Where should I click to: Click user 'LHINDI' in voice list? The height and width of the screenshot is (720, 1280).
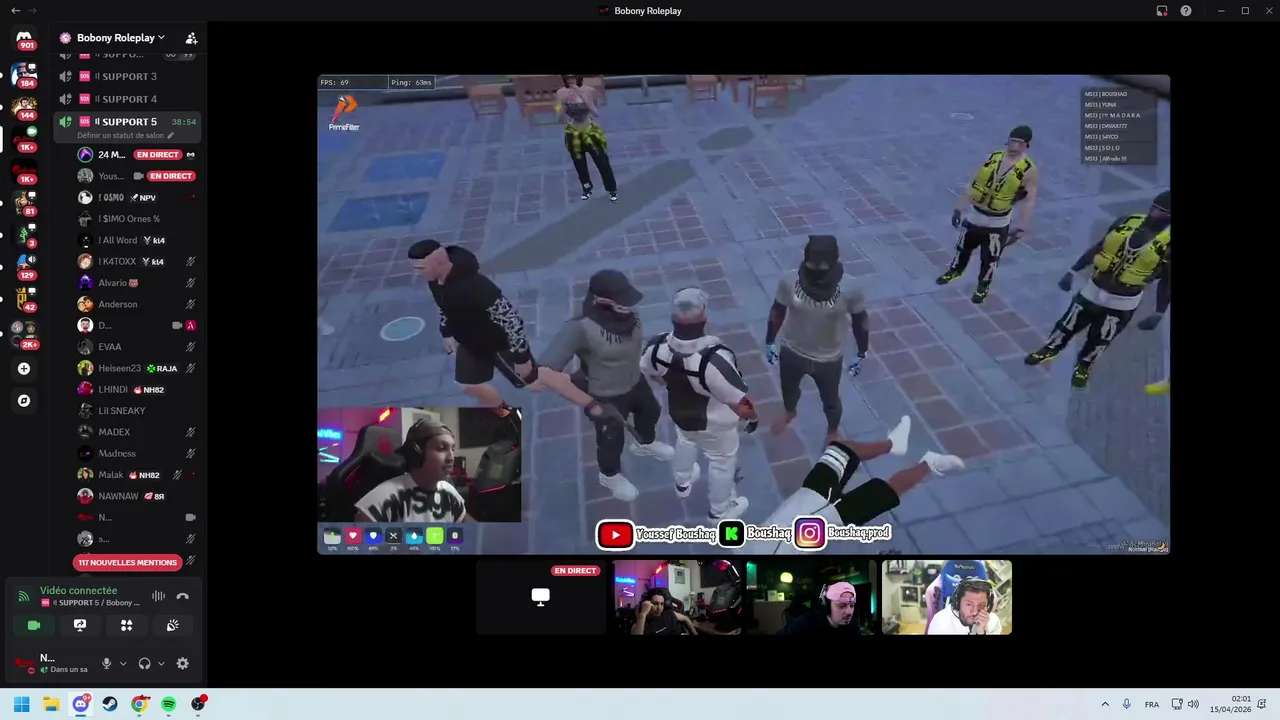click(x=137, y=390)
